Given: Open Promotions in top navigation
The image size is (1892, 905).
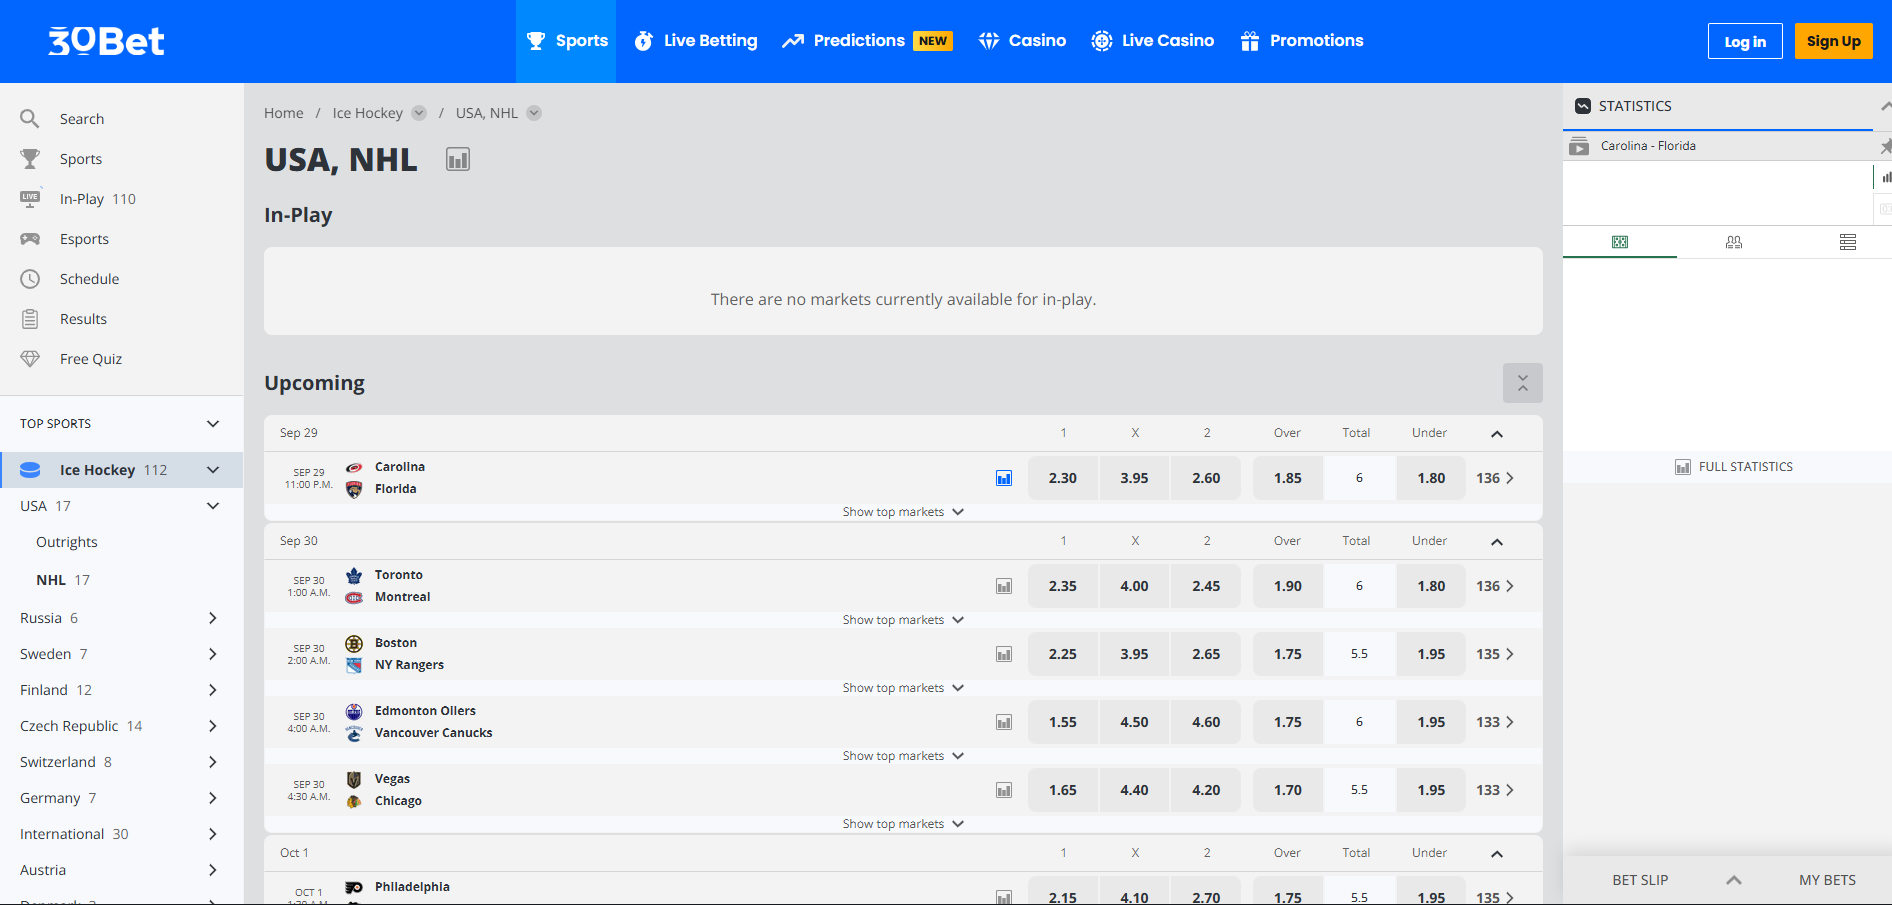Looking at the screenshot, I should [1301, 41].
